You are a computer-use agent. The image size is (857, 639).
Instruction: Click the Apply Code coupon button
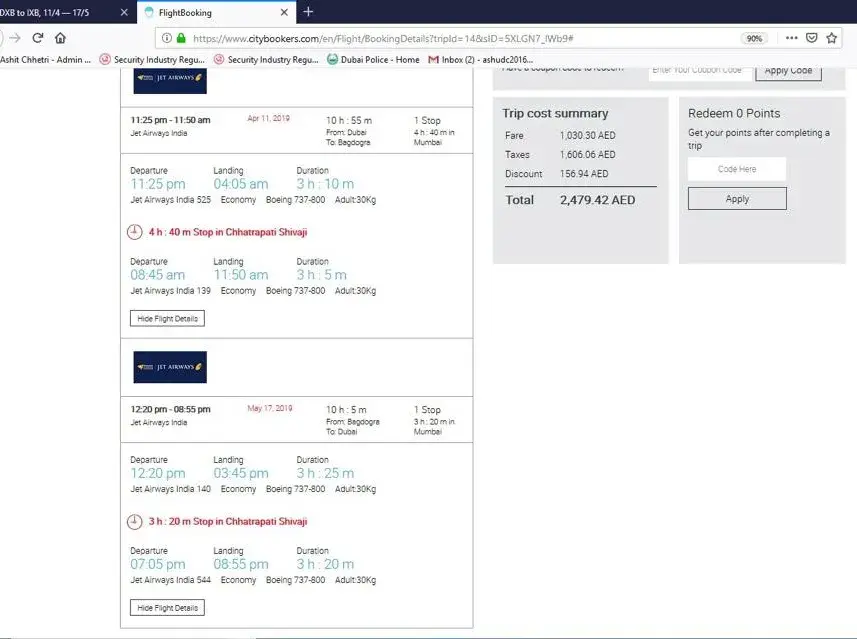(x=788, y=70)
